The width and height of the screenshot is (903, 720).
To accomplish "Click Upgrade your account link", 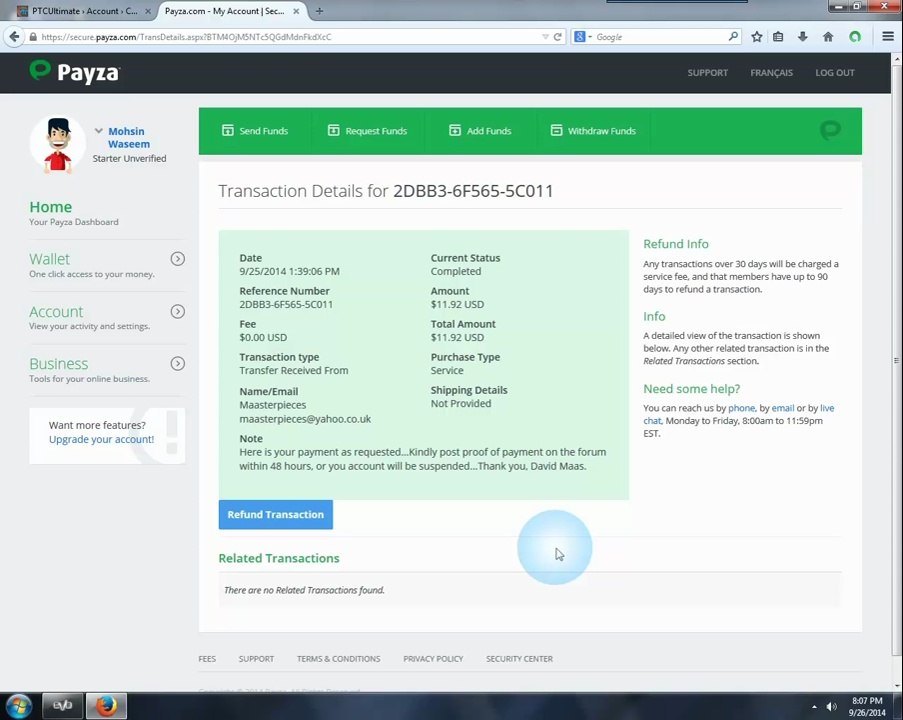I will coord(101,439).
